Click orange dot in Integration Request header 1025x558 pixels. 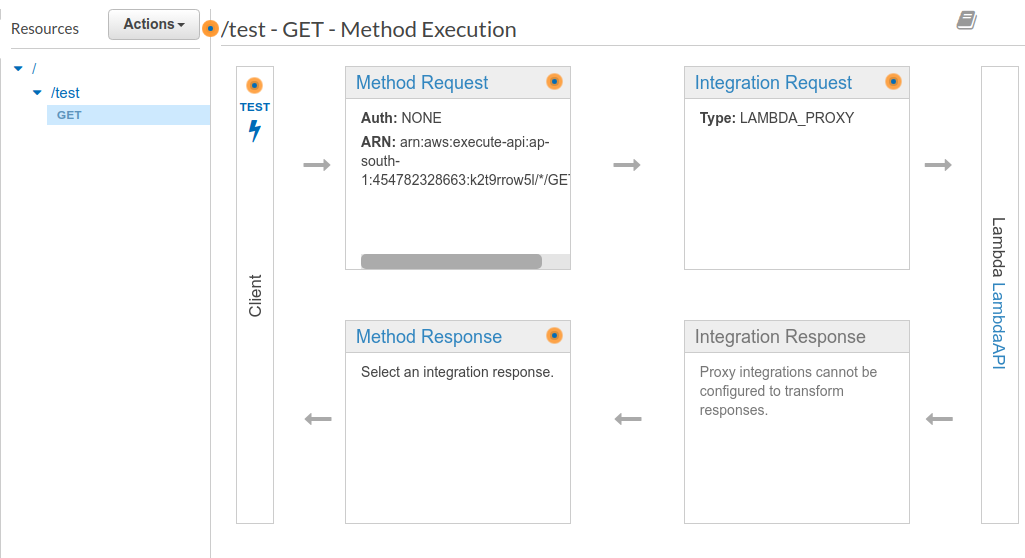tap(893, 82)
